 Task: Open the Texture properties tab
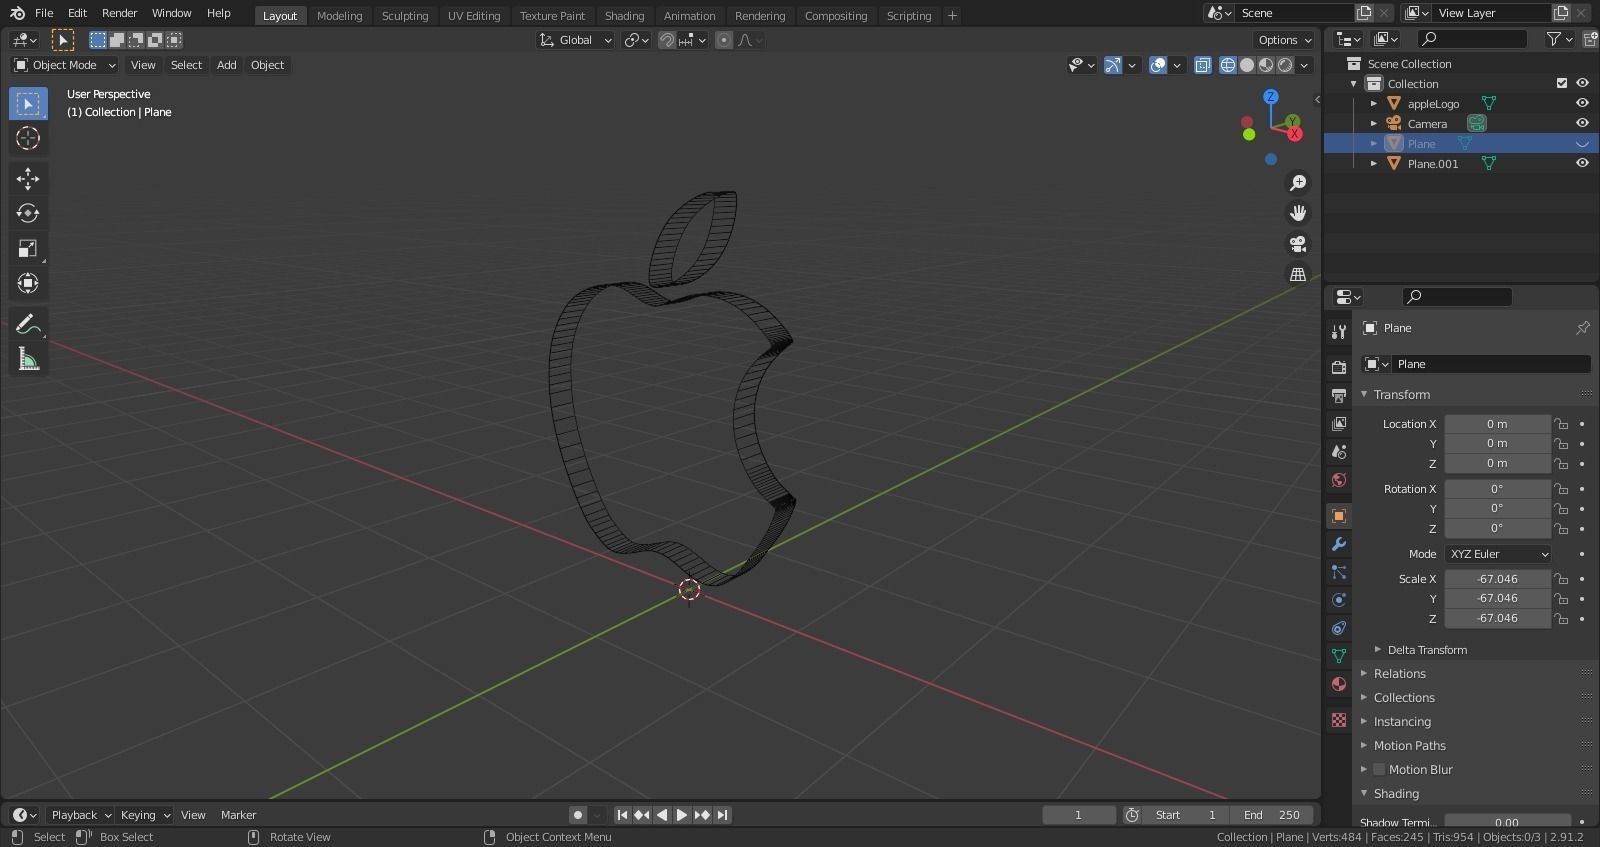[1339, 720]
